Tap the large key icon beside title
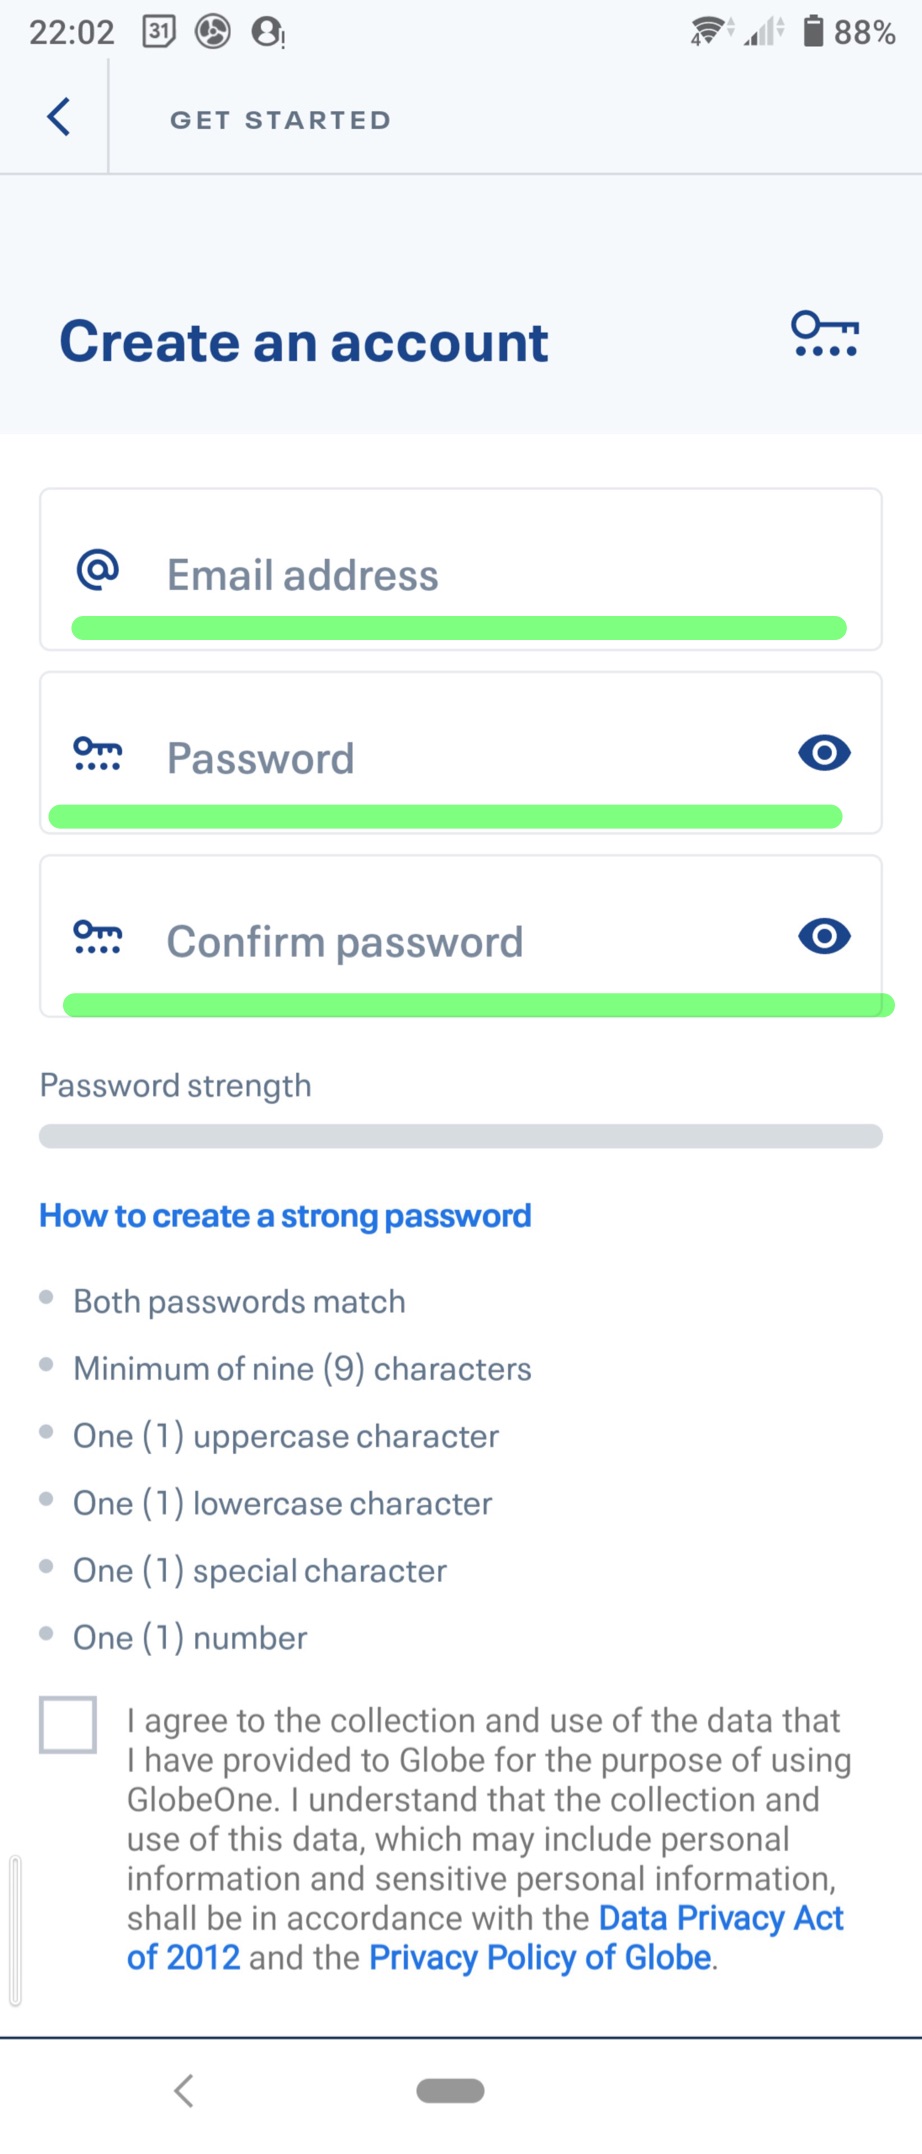The height and width of the screenshot is (2154, 922). point(824,335)
